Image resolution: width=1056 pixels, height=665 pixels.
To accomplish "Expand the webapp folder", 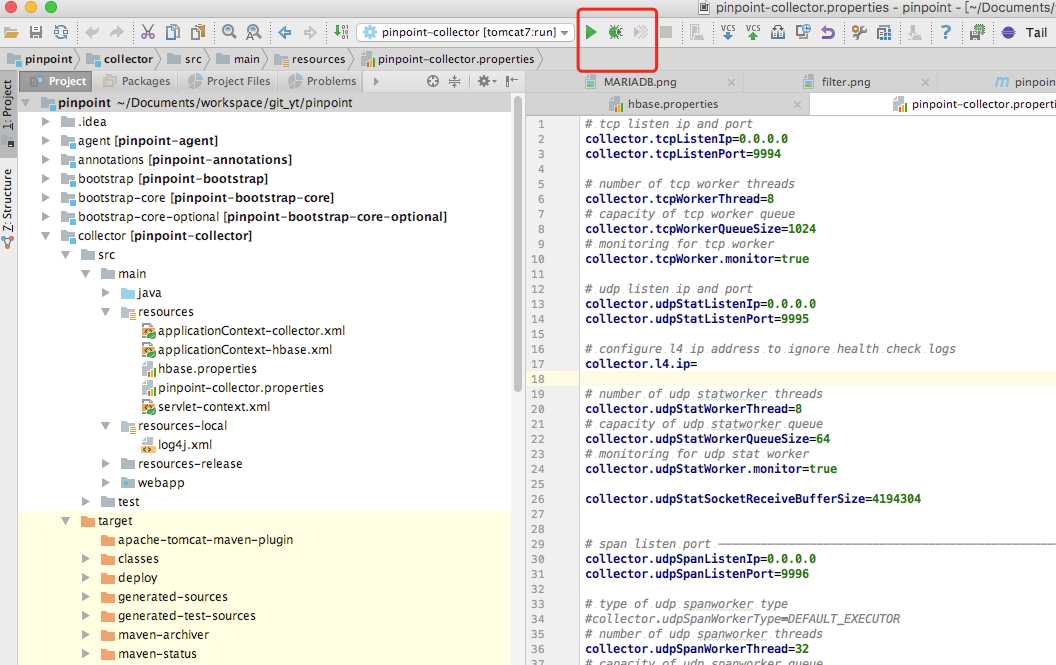I will (106, 482).
